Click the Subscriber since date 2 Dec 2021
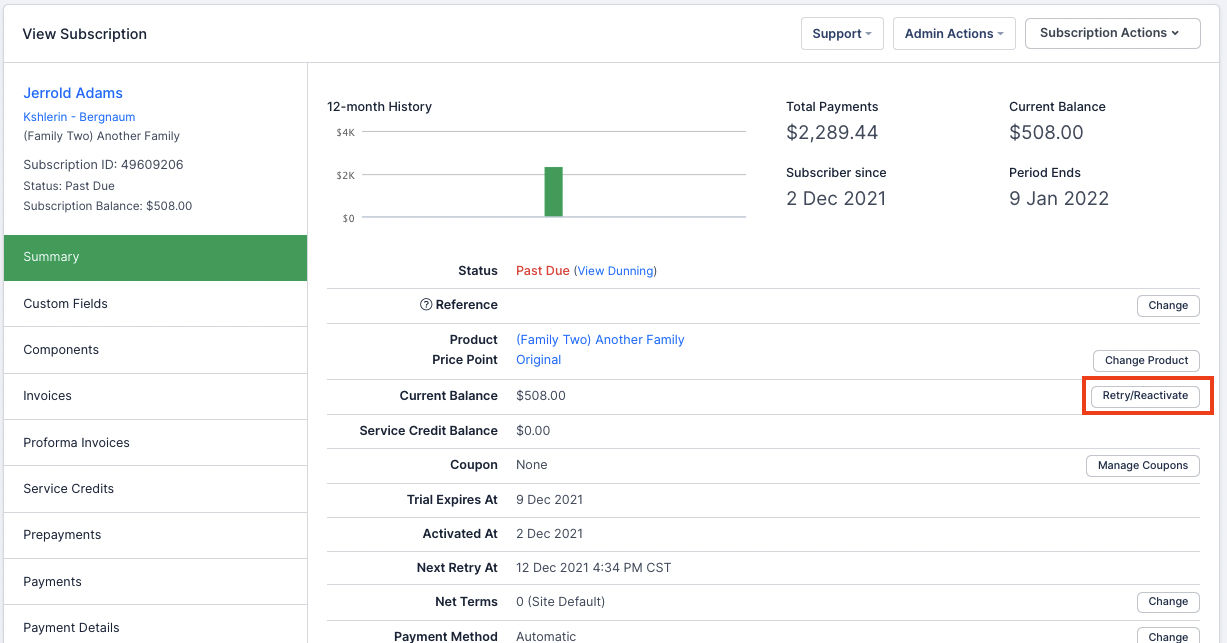1227x643 pixels. coord(836,198)
